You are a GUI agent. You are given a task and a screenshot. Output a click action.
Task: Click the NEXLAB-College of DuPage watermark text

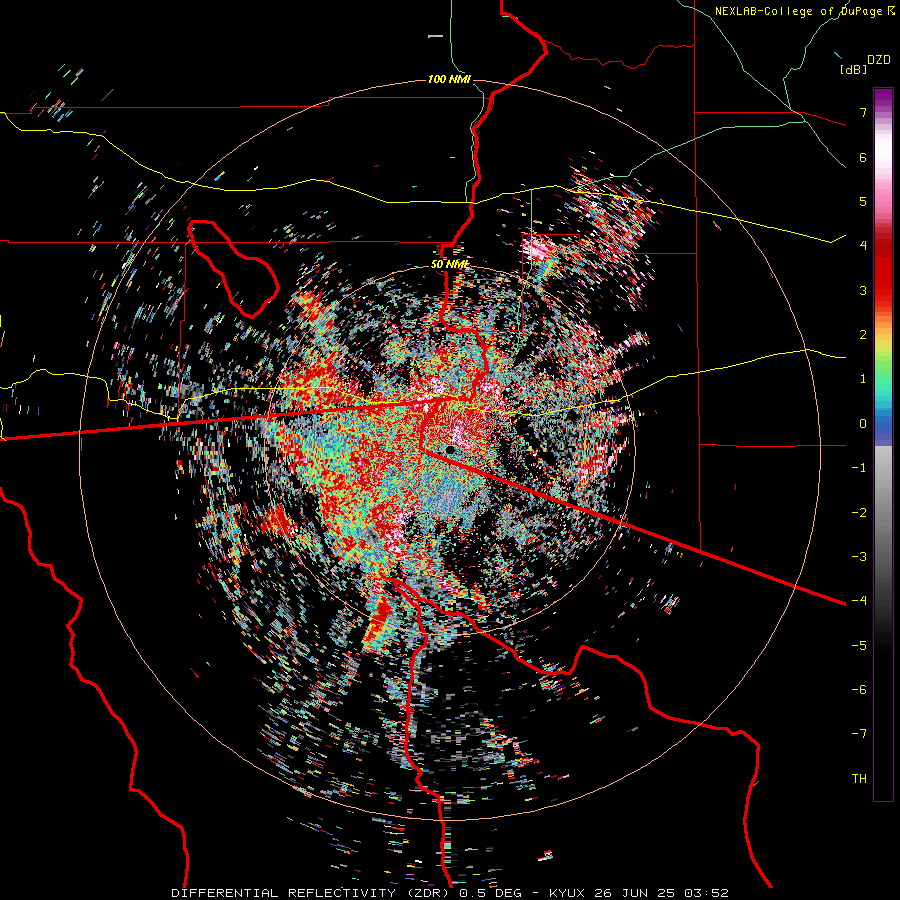(805, 11)
